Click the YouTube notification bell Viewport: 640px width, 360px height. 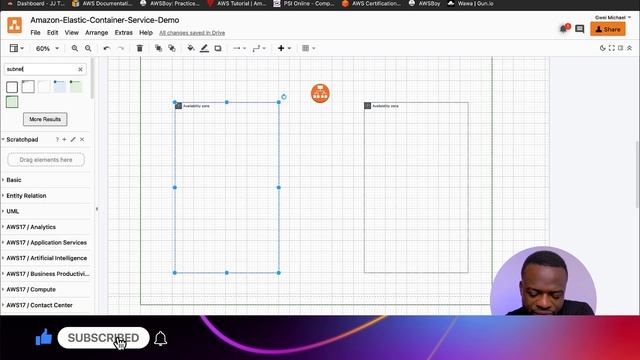click(160, 338)
